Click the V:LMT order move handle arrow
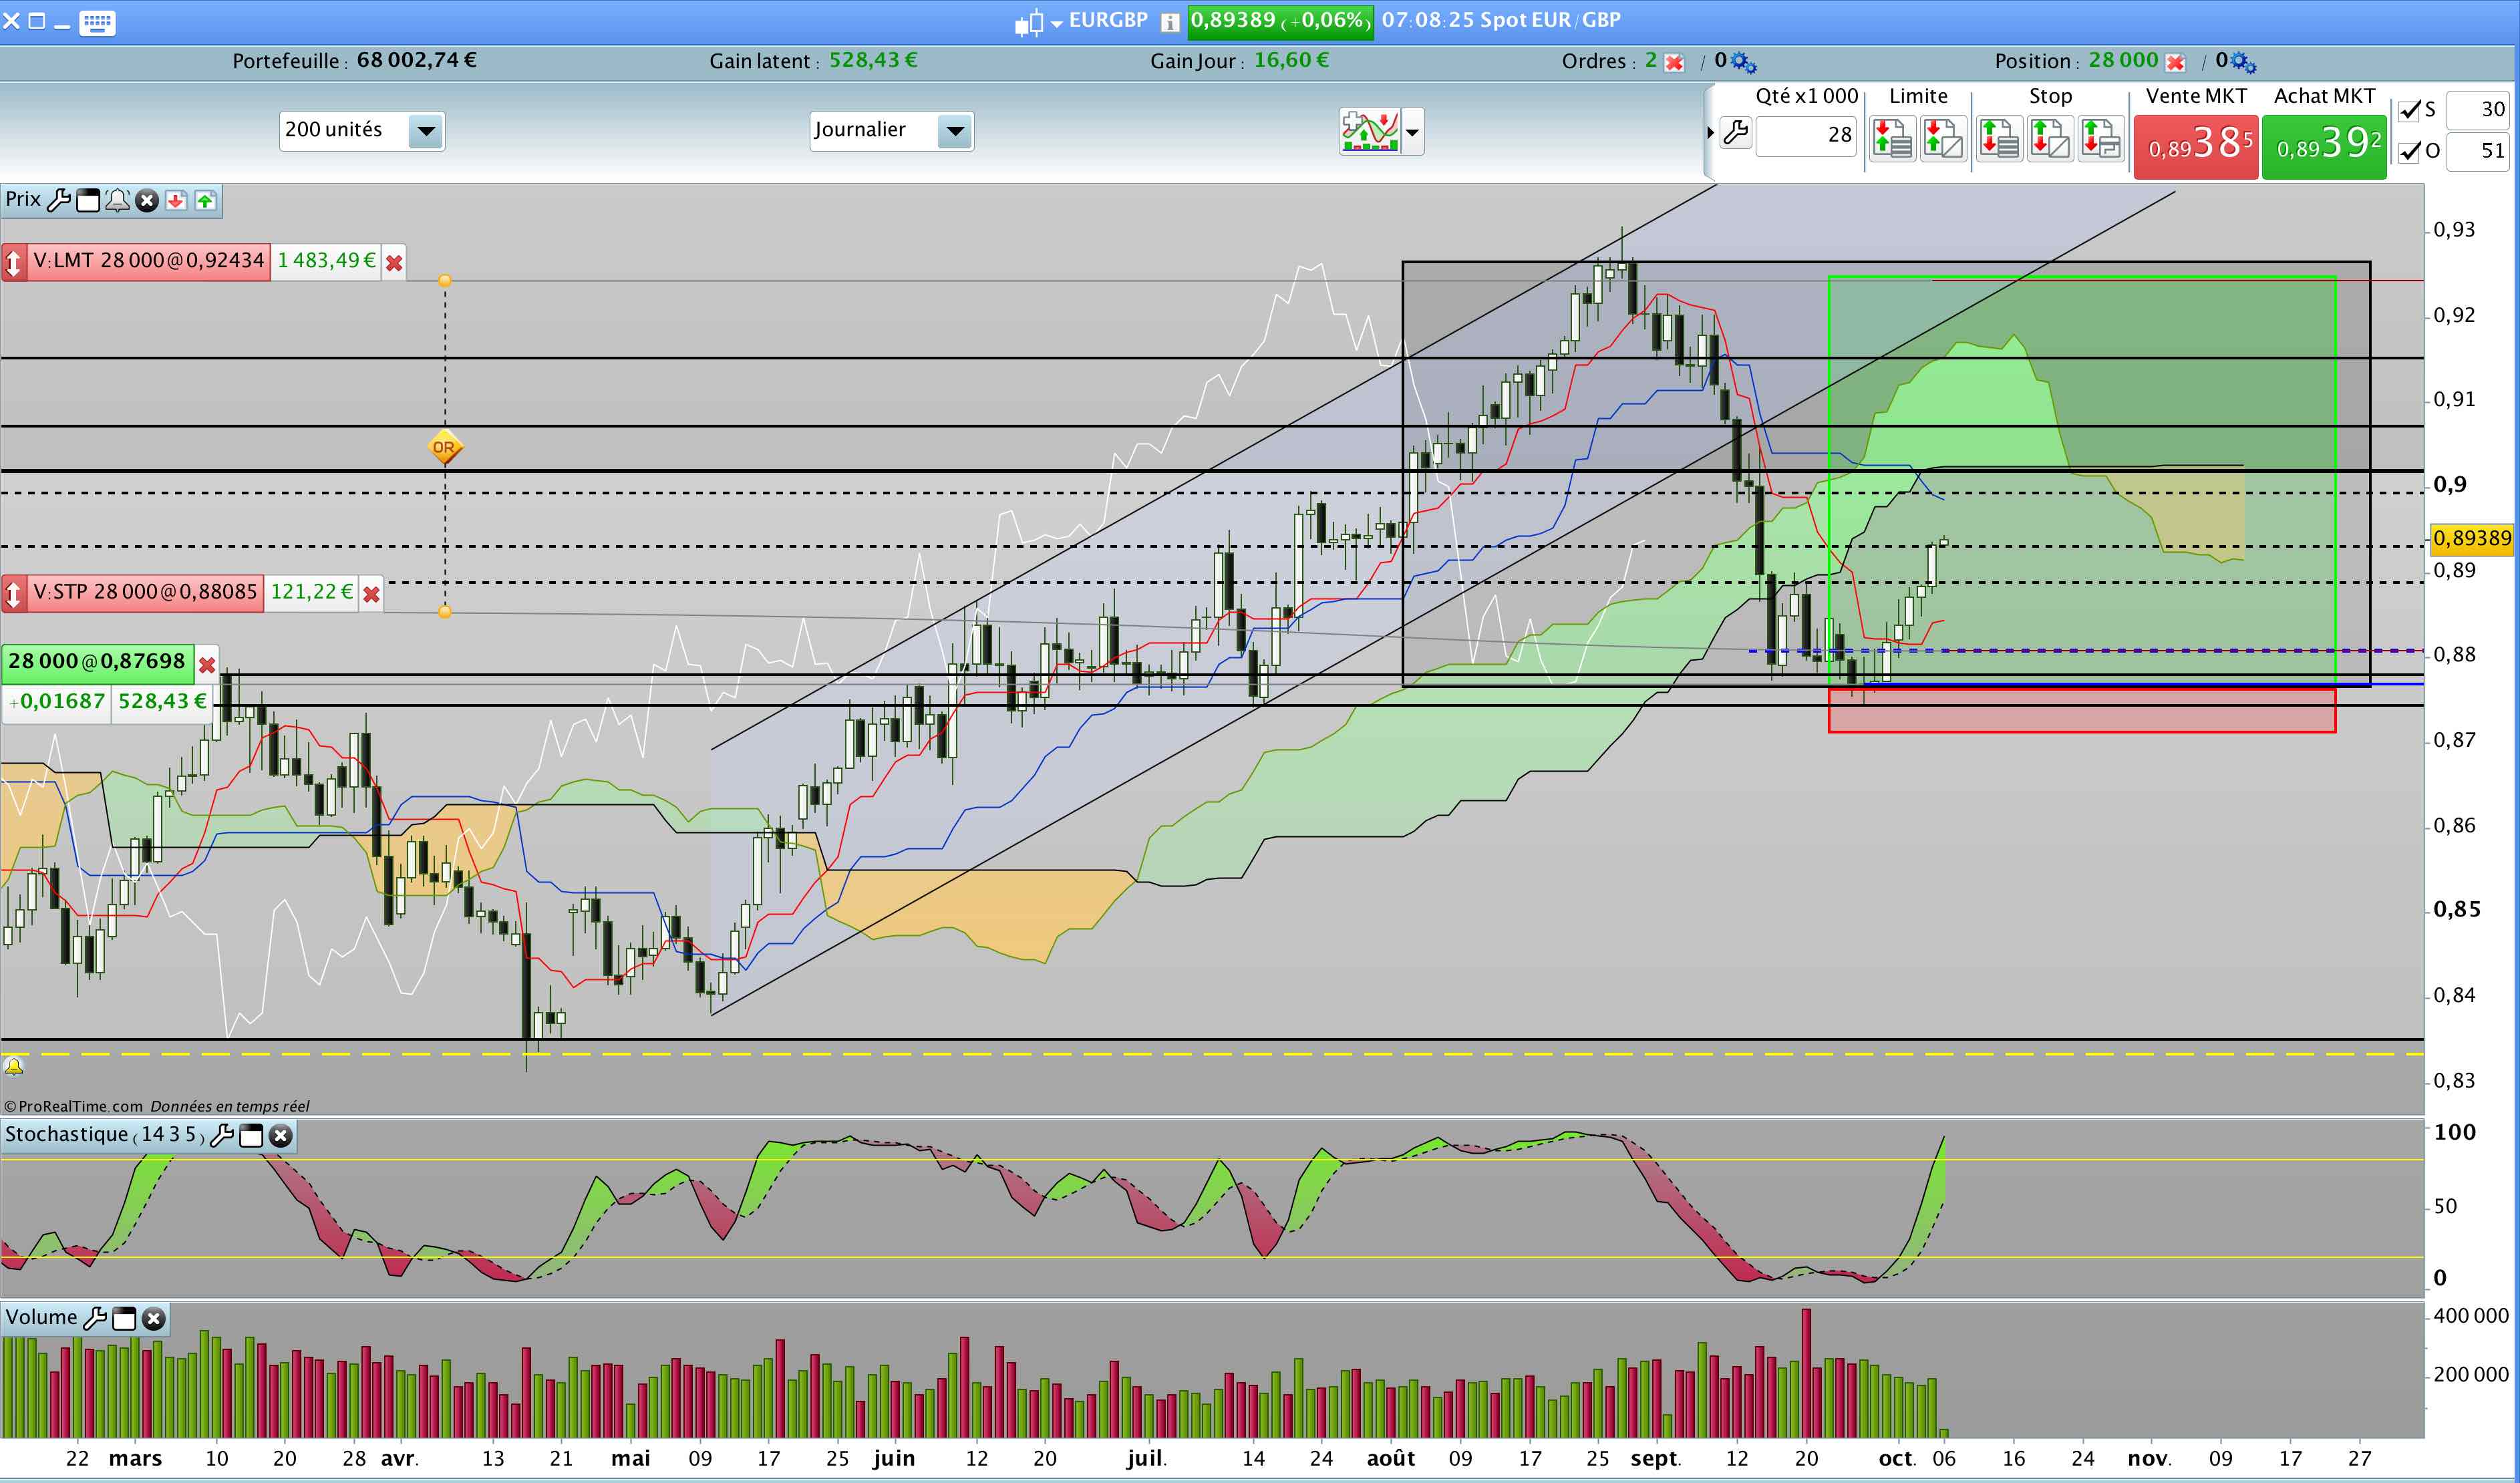 14,263
